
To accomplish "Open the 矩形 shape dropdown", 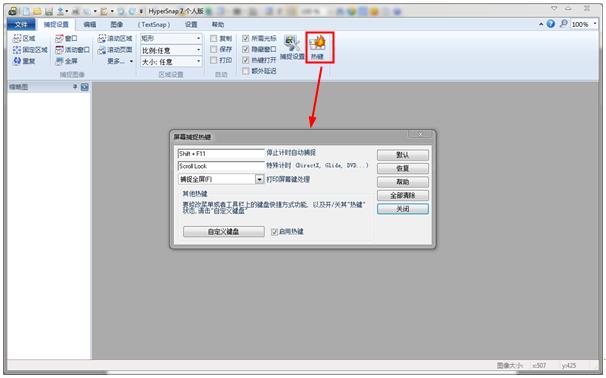I will point(171,38).
